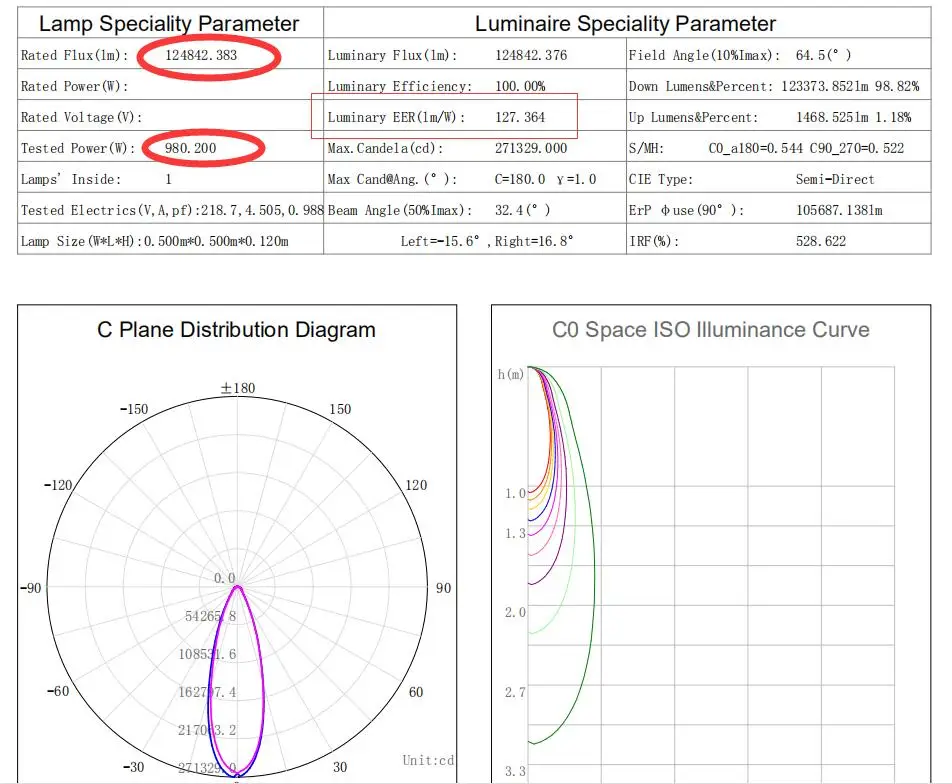
Task: Click the 108531.6 candela ring label
Action: [x=207, y=654]
